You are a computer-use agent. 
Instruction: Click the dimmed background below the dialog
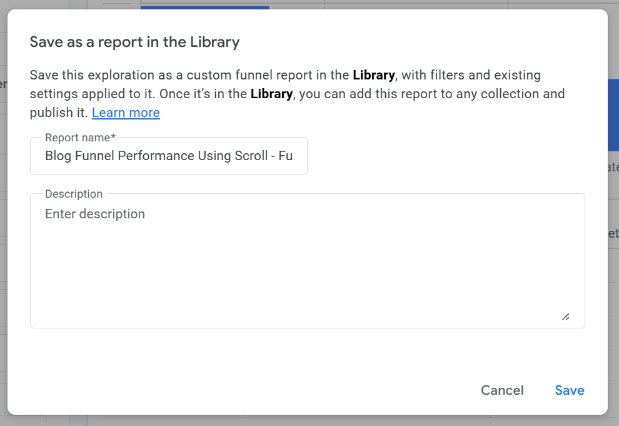click(x=300, y=420)
